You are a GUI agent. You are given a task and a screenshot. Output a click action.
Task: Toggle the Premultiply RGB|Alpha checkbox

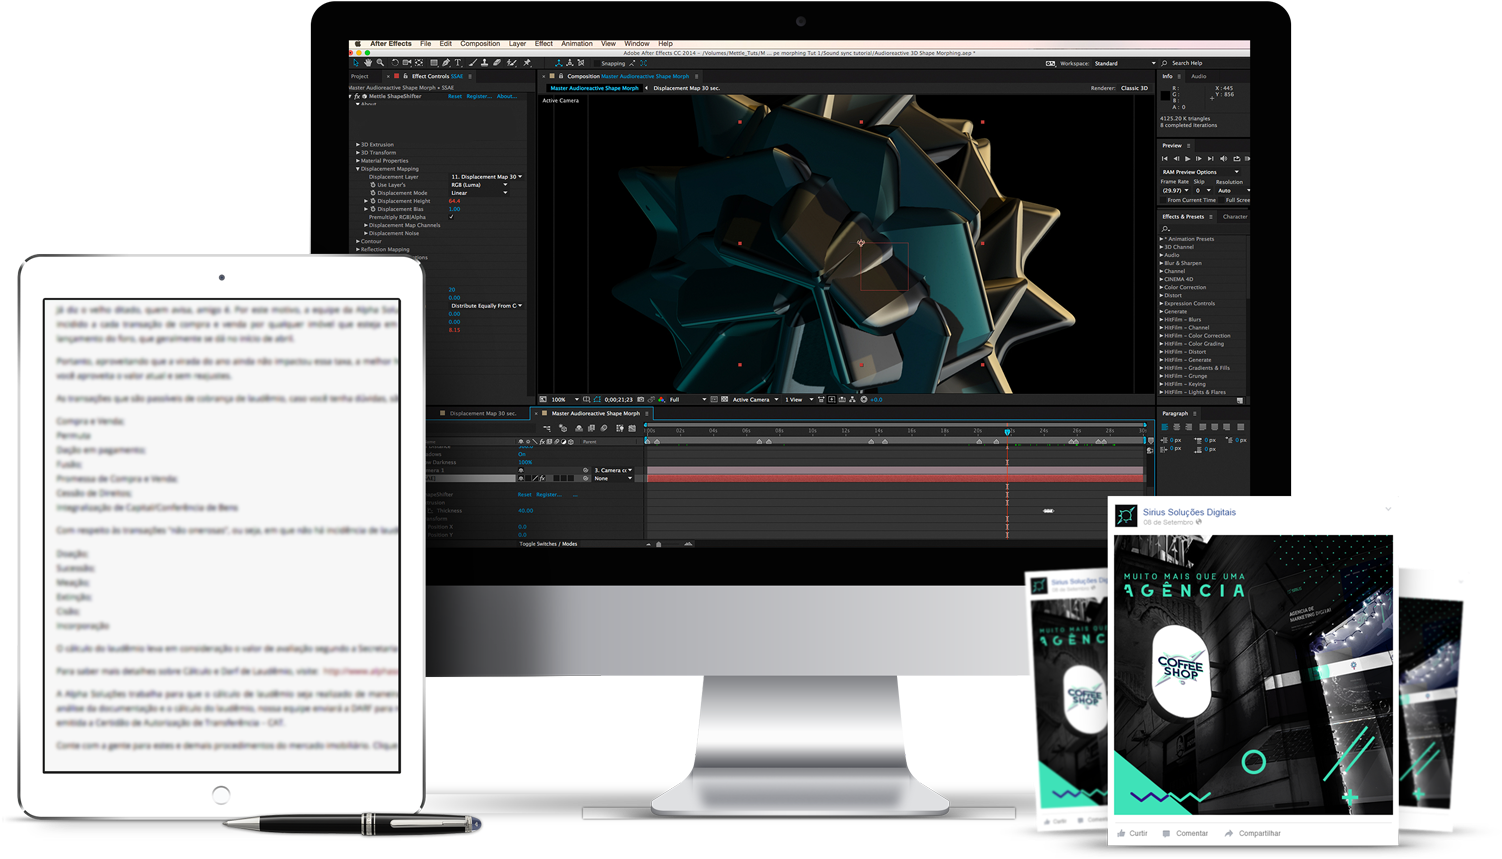(451, 217)
